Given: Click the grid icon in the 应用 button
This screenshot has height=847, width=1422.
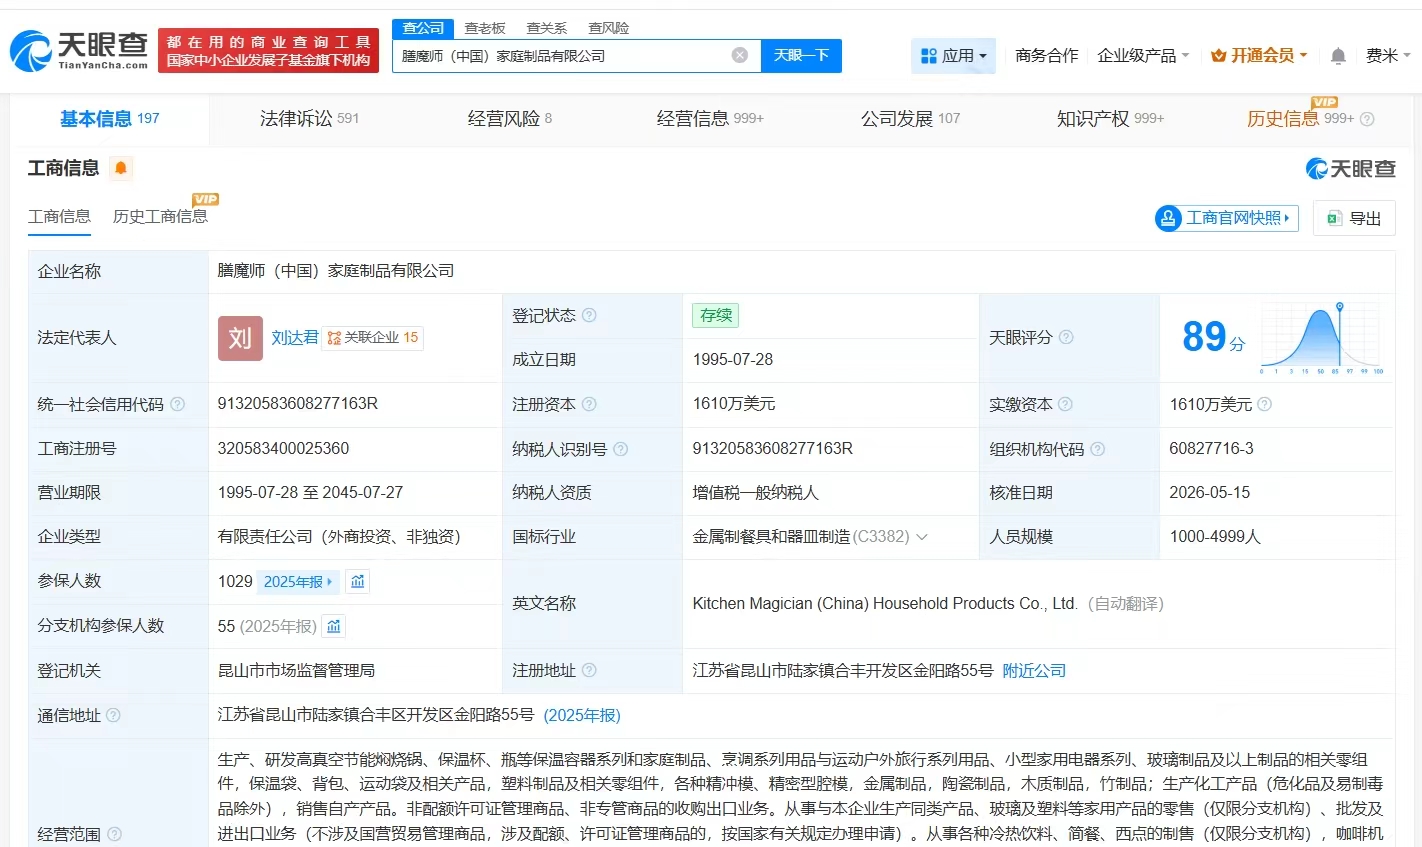Looking at the screenshot, I should [x=928, y=56].
